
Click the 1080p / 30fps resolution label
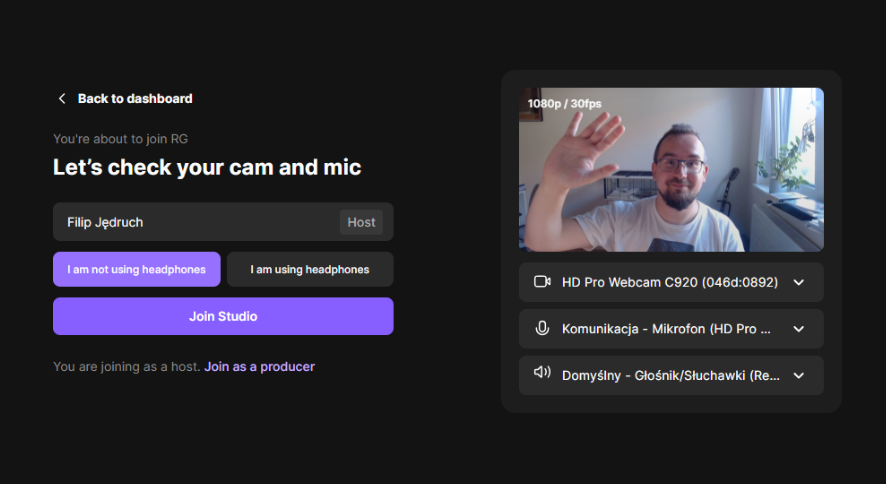pyautogui.click(x=565, y=103)
